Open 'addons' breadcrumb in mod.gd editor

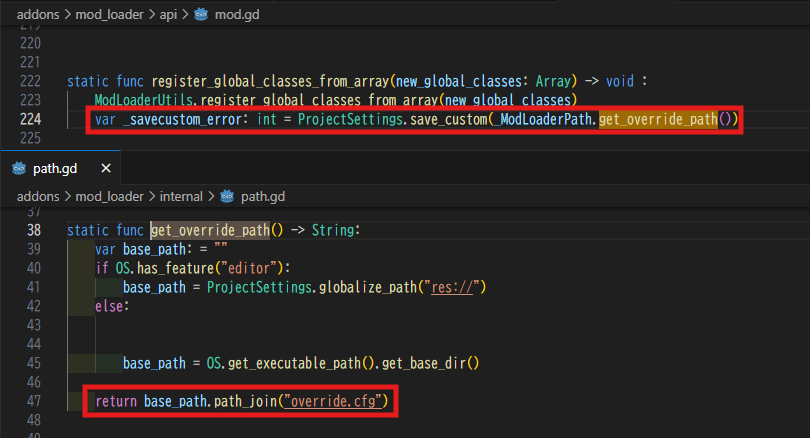pos(38,14)
